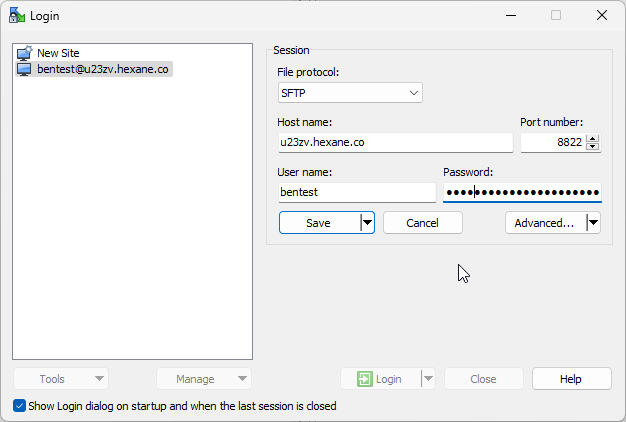626x422 pixels.
Task: Click the Cancel button
Action: pos(423,223)
